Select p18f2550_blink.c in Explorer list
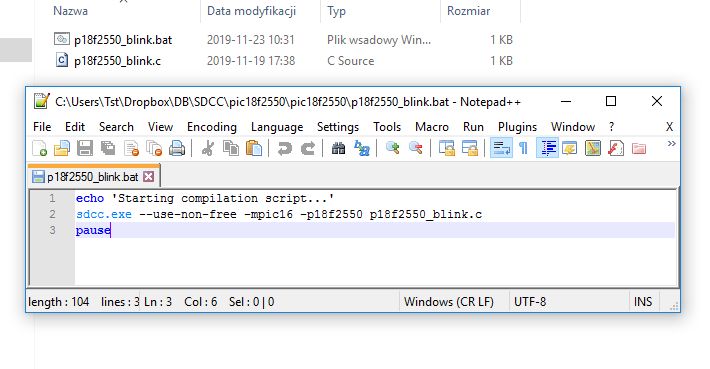This screenshot has height=369, width=710. click(x=117, y=61)
